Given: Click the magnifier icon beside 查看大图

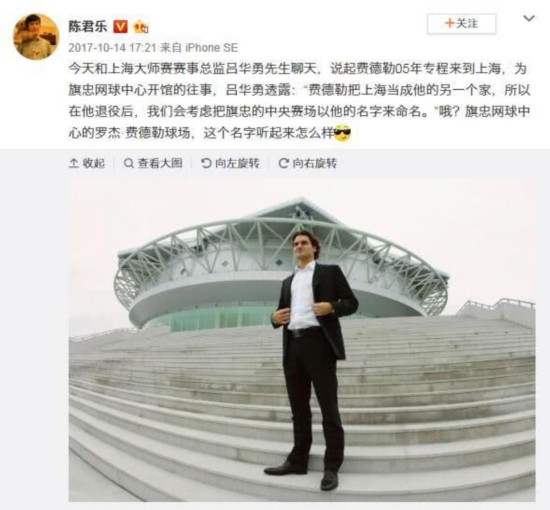Looking at the screenshot, I should [x=129, y=163].
